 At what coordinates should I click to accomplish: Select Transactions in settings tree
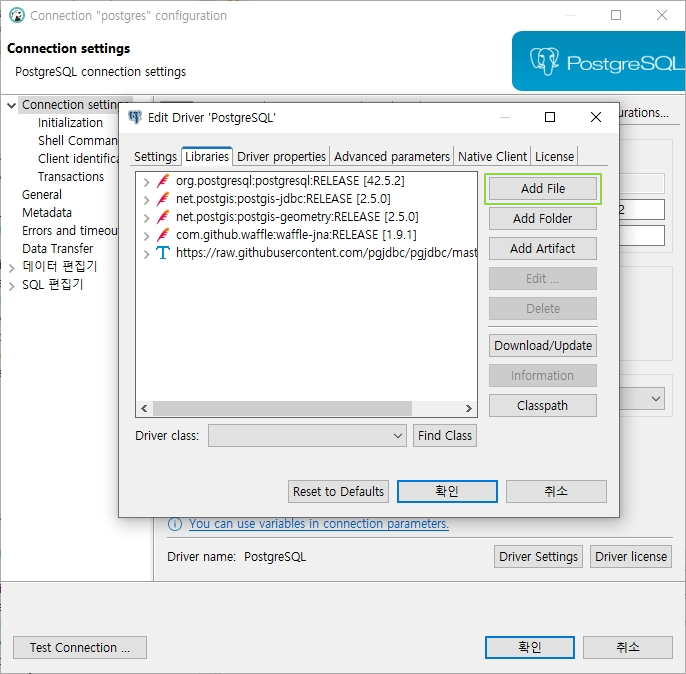click(x=71, y=177)
